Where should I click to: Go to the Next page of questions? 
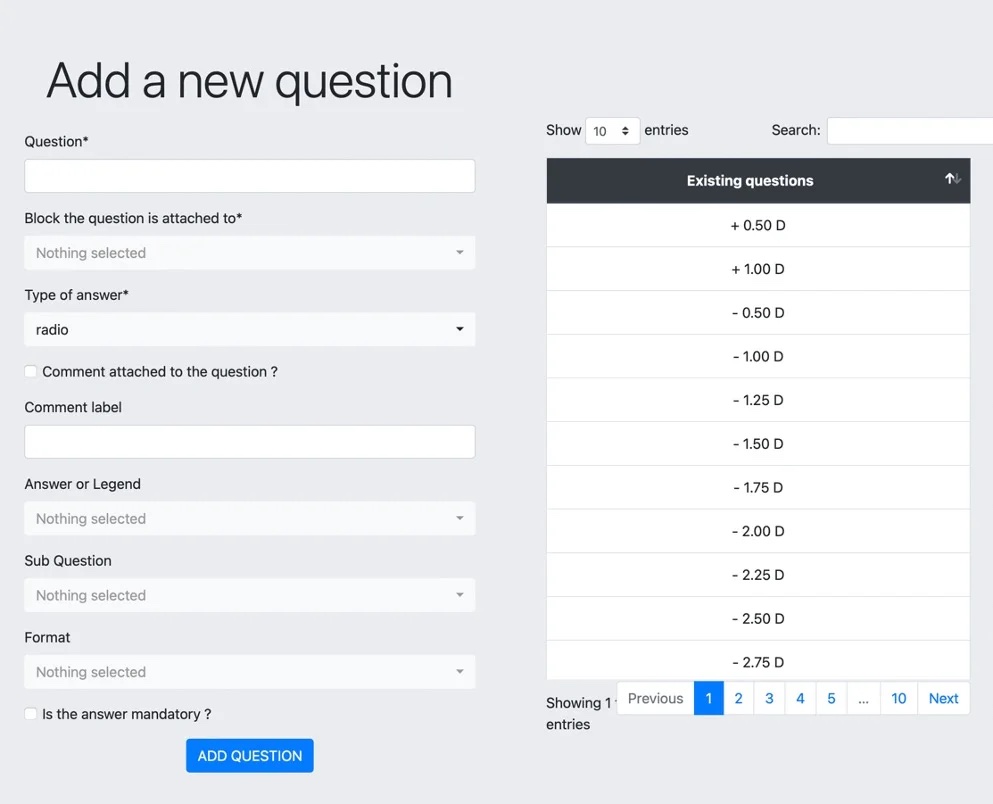(942, 699)
